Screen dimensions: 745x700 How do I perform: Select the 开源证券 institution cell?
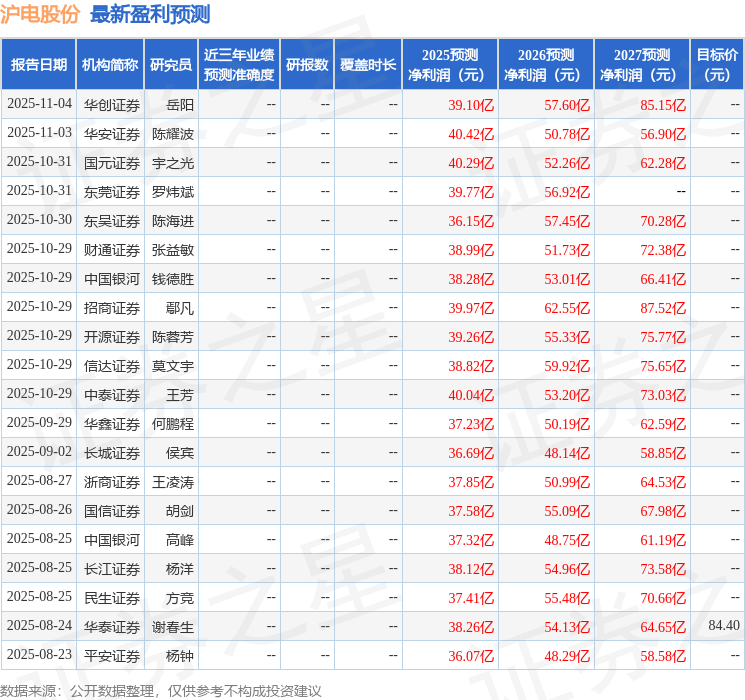tap(112, 337)
